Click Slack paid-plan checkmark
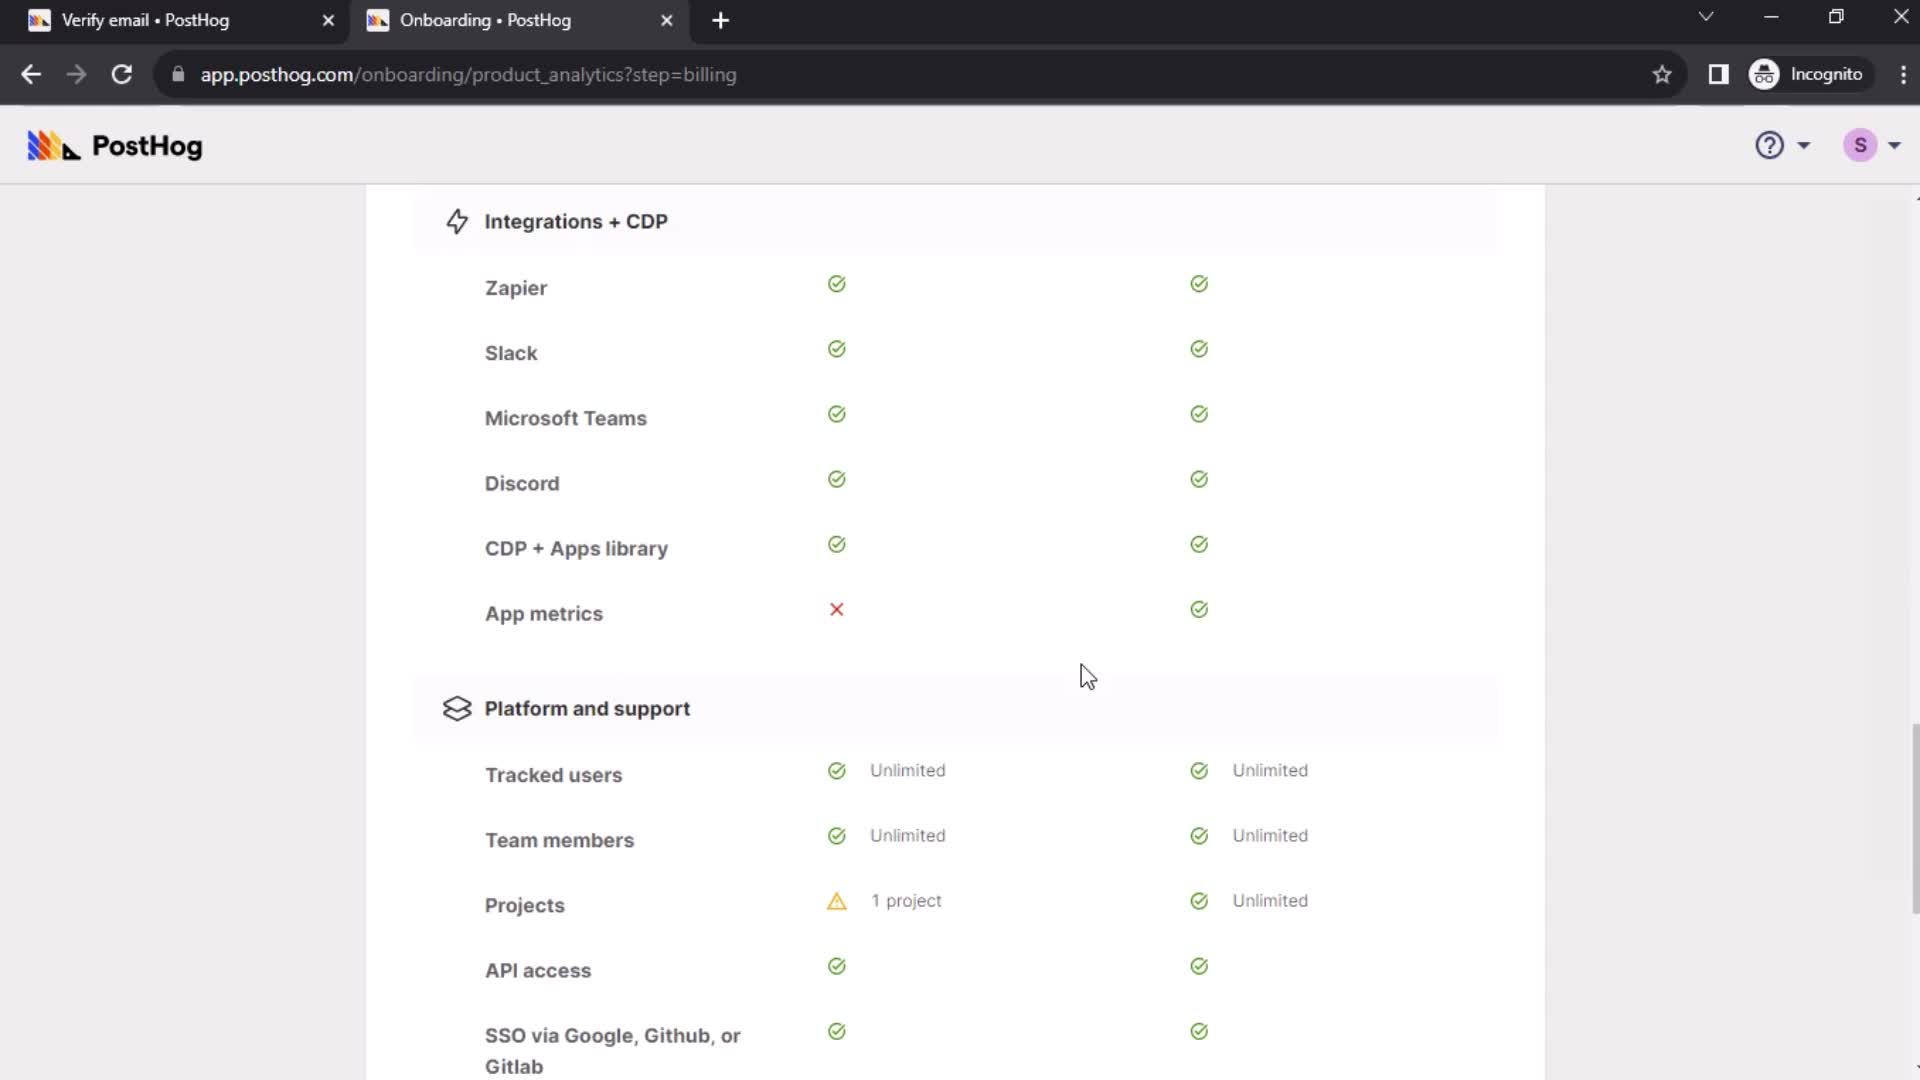 [x=1199, y=349]
